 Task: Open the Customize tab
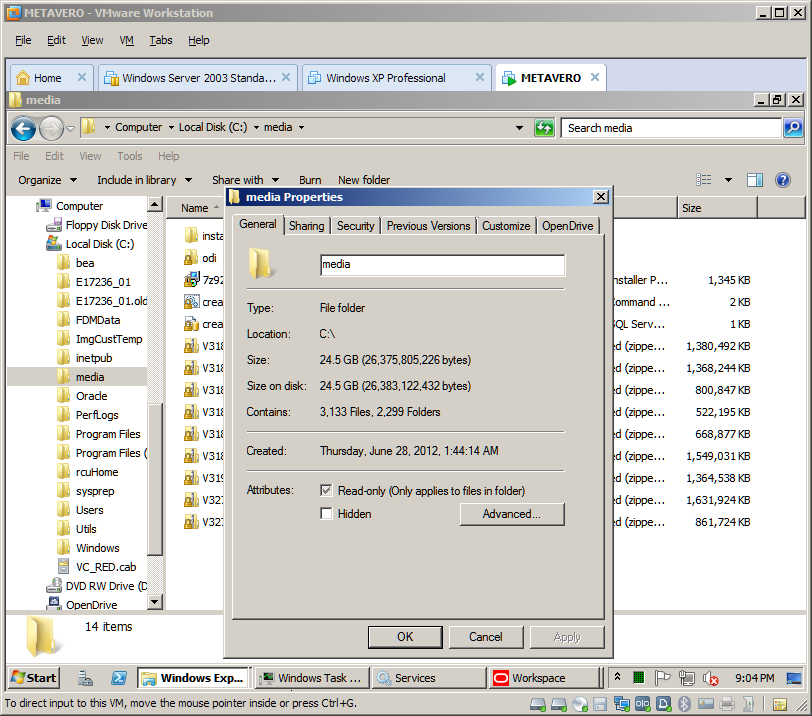point(506,226)
